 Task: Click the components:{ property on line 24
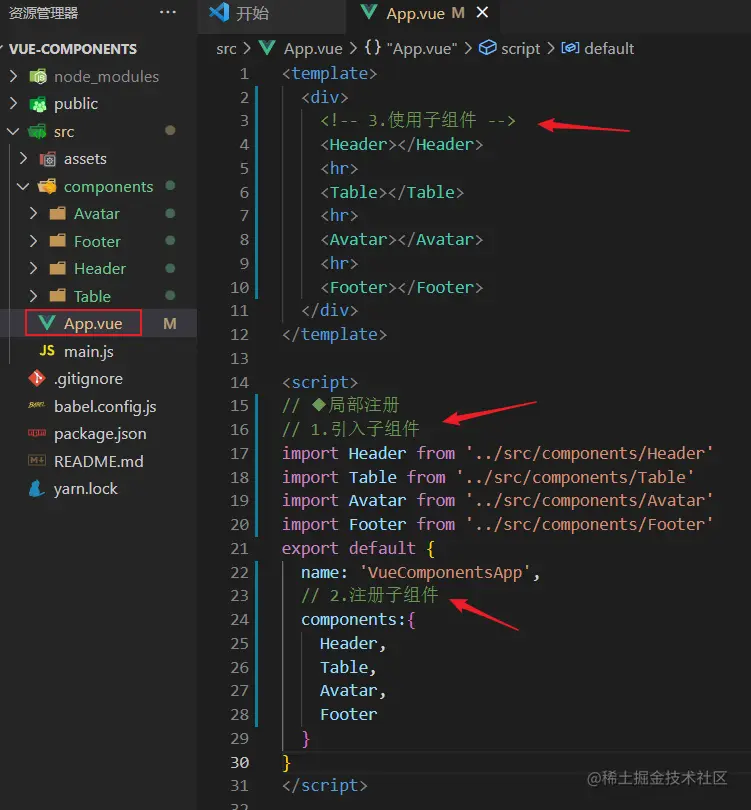(x=358, y=619)
